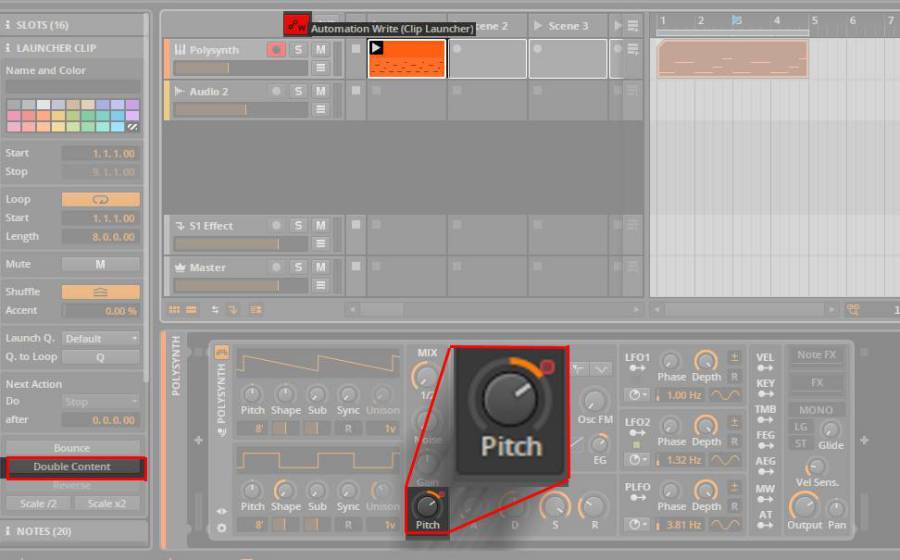The height and width of the screenshot is (560, 900).
Task: Toggle the clip Loop button
Action: coord(100,199)
